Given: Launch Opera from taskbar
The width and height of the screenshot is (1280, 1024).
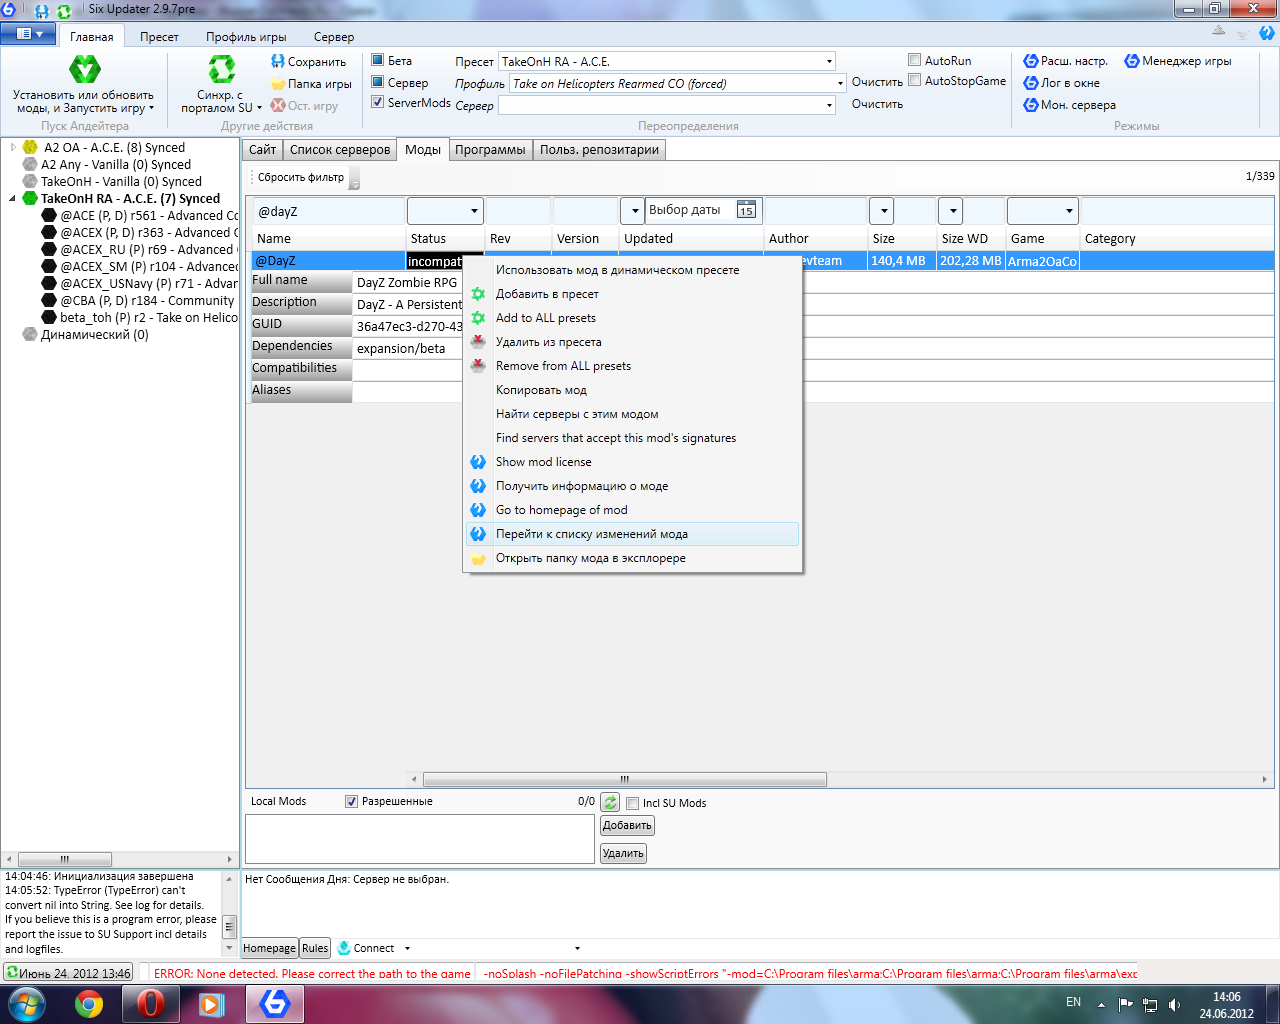Looking at the screenshot, I should coord(150,1004).
